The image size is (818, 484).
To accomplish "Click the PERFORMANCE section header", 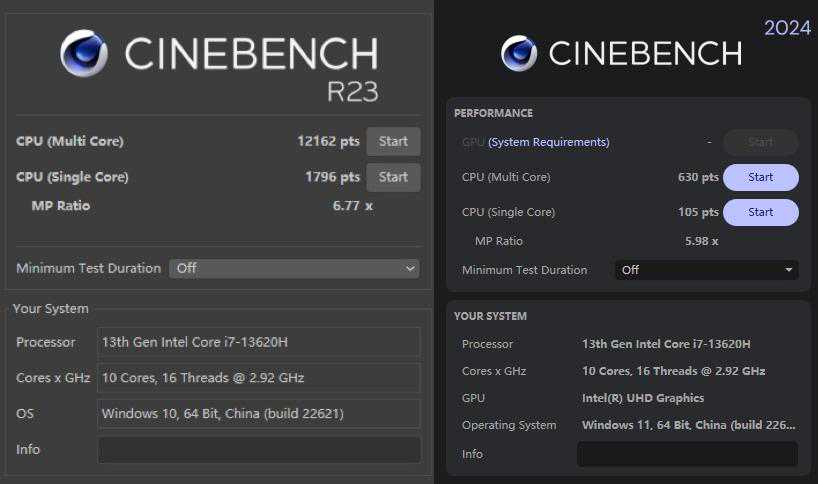I will point(493,113).
